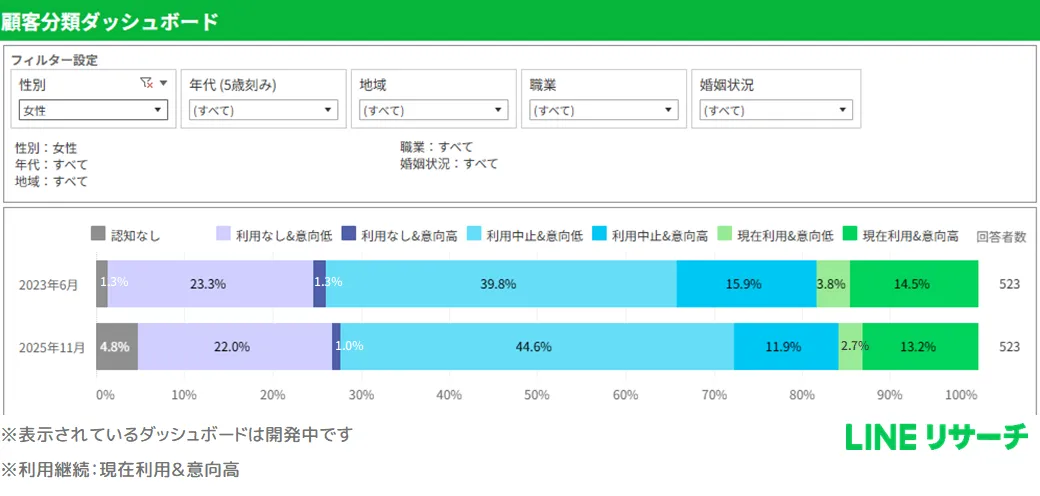The width and height of the screenshot is (1040, 496).
Task: Clear the 性別 filter using the funnel icon
Action: (146, 84)
